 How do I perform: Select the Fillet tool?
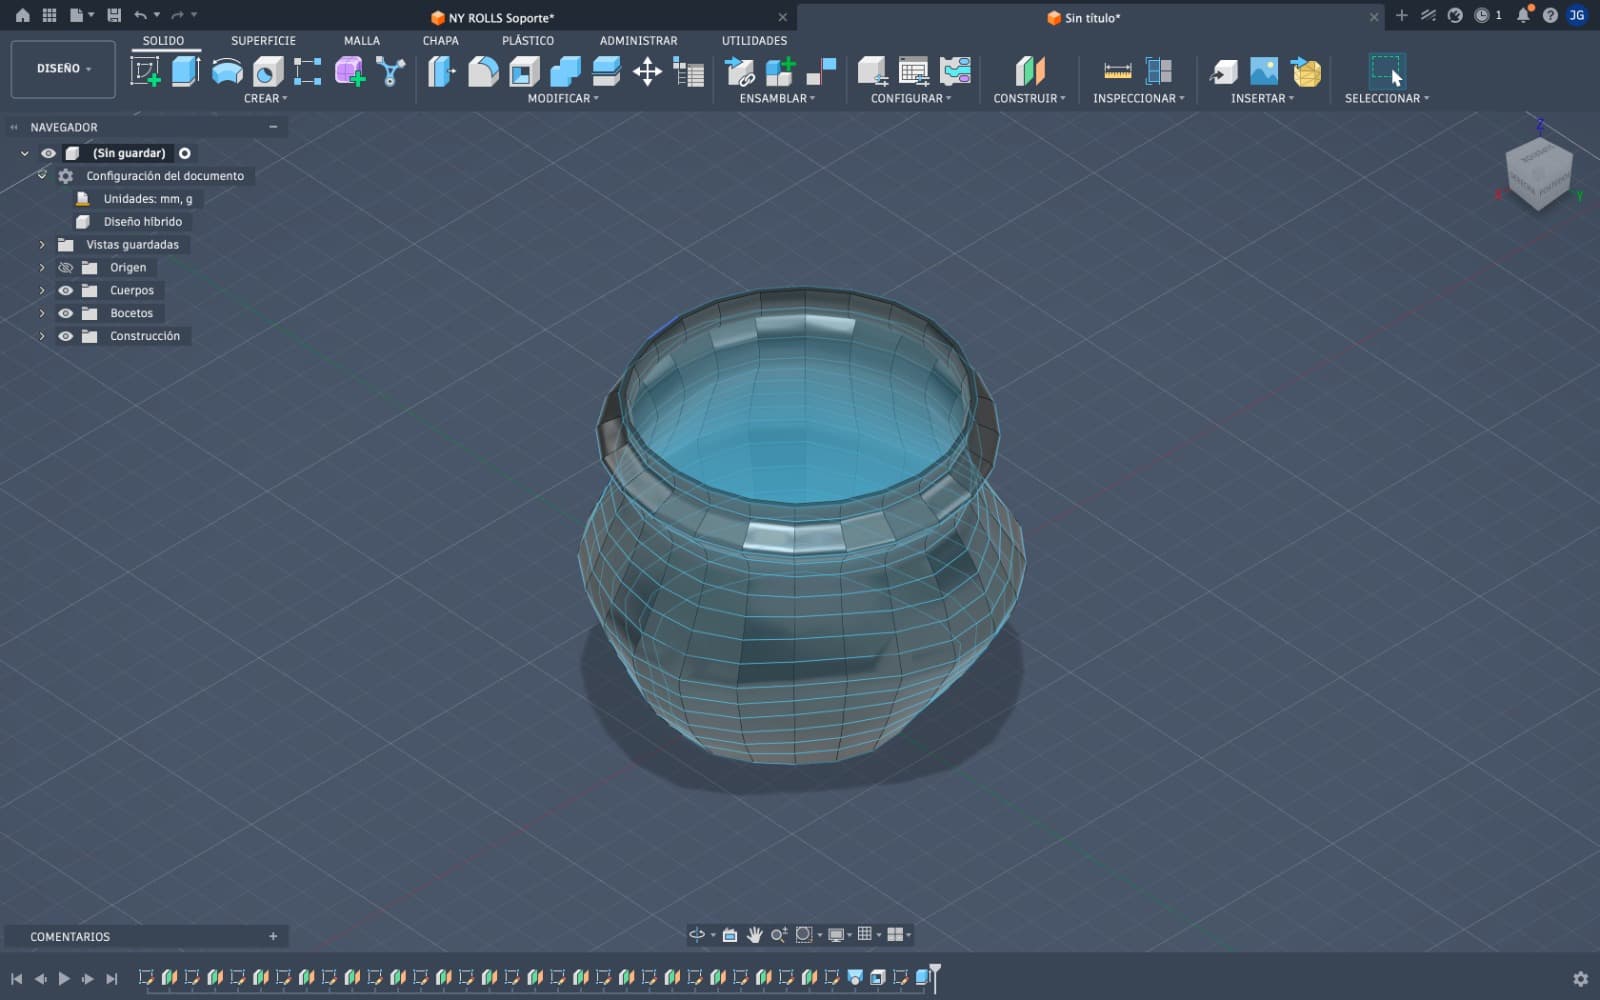tap(483, 71)
